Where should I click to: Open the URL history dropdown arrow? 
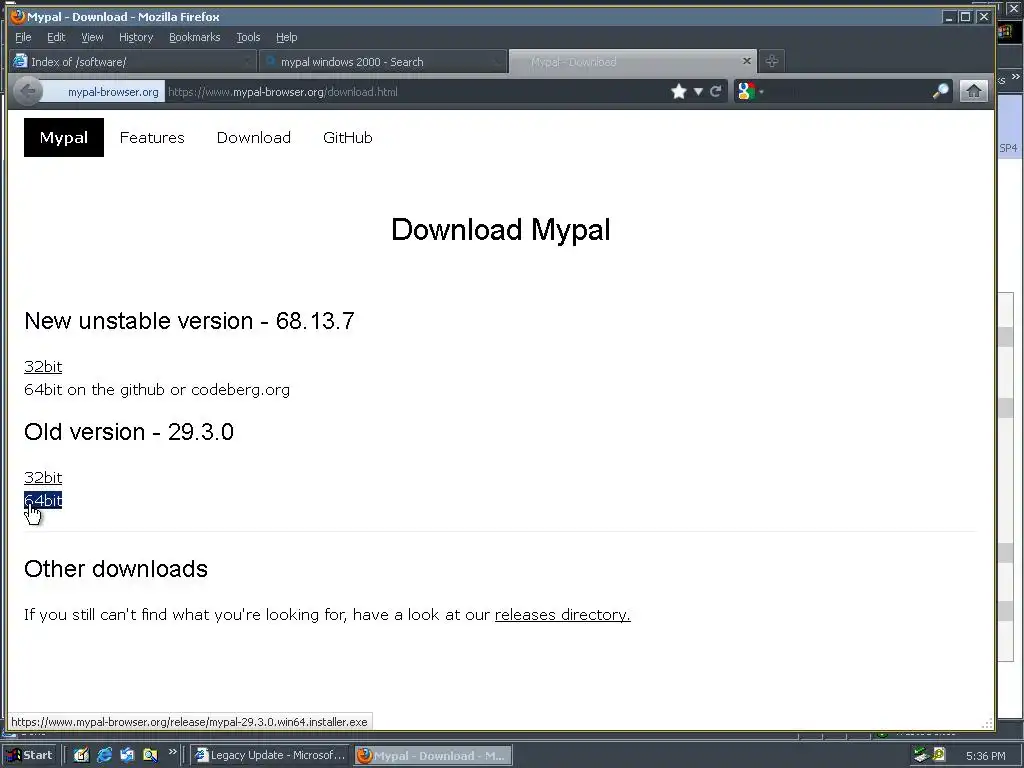coord(698,91)
